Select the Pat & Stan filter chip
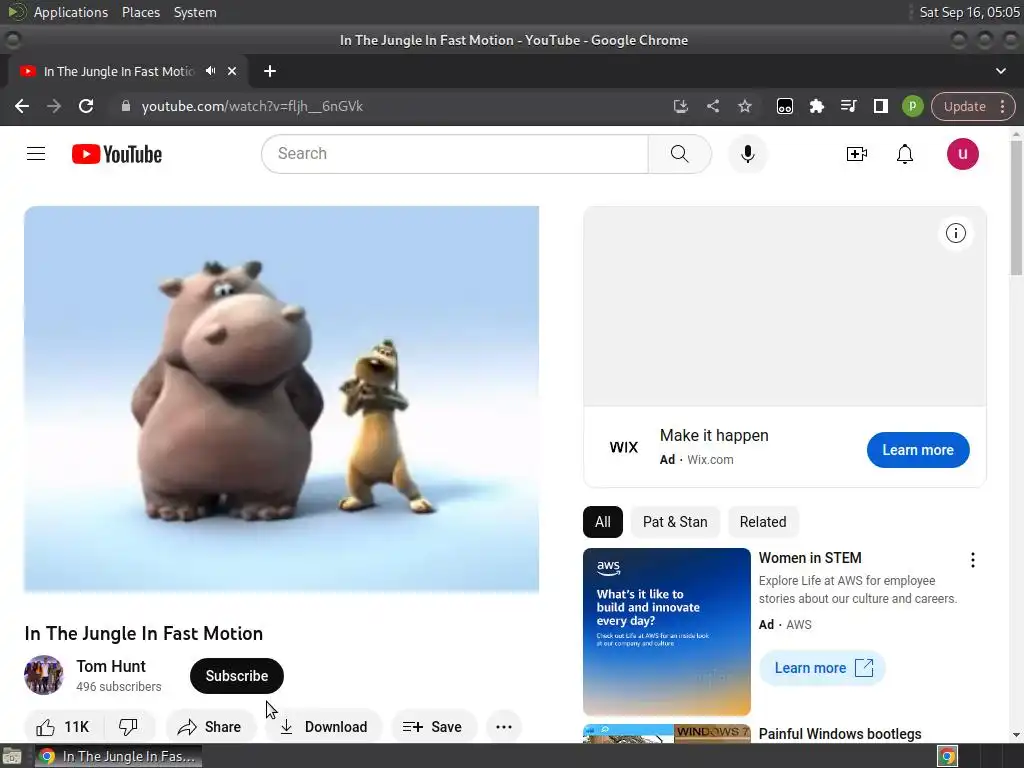The image size is (1024, 768). (675, 522)
